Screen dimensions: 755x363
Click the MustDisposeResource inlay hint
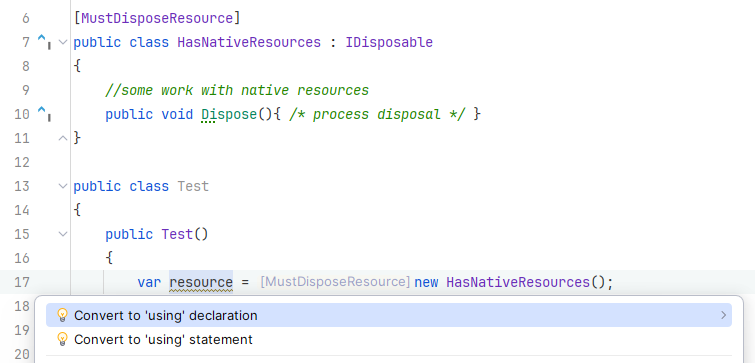(x=335, y=282)
